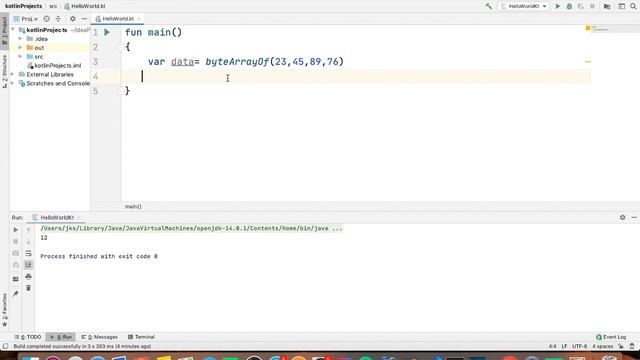Image resolution: width=640 pixels, height=360 pixels.
Task: Toggle Soft-Wrap in Run console
Action: [28, 253]
